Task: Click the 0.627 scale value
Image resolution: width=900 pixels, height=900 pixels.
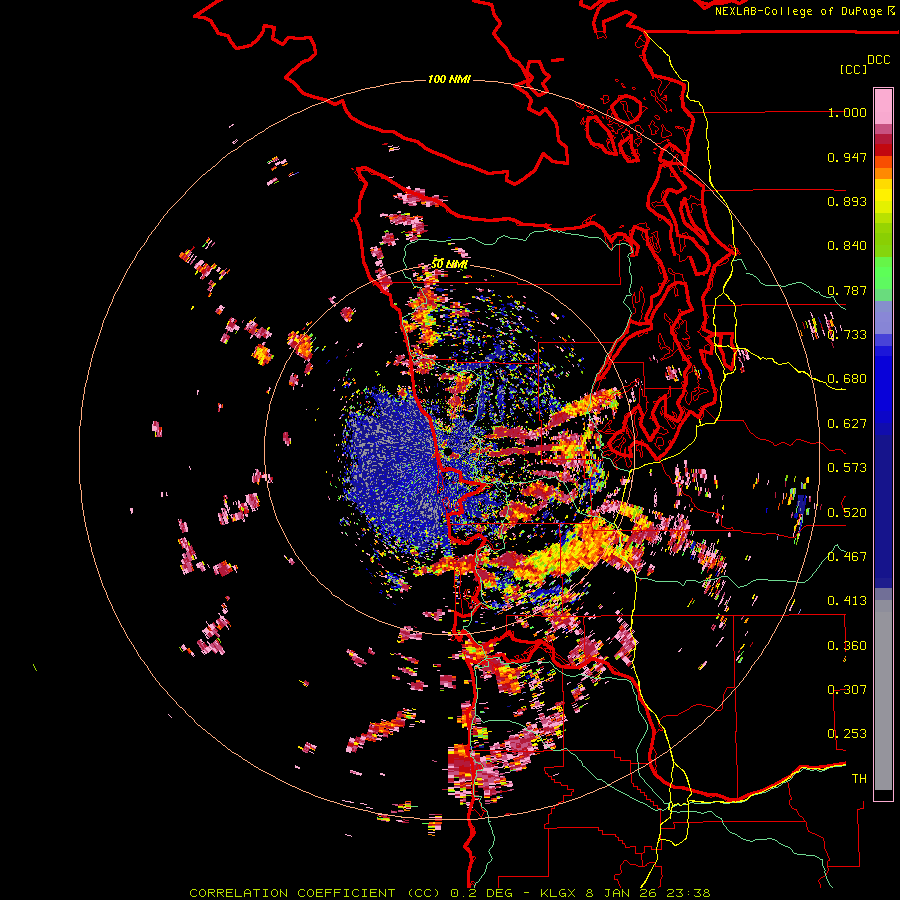Action: pyautogui.click(x=847, y=424)
